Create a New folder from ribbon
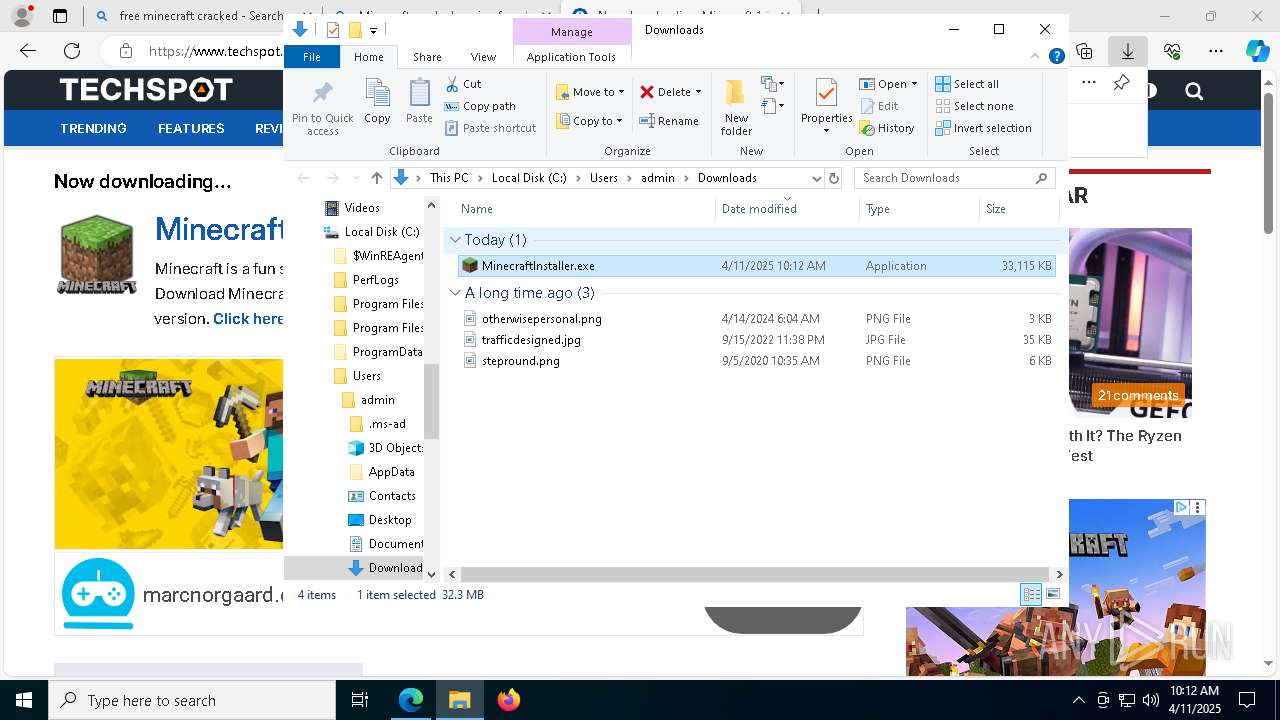Image resolution: width=1280 pixels, height=720 pixels. [x=736, y=107]
